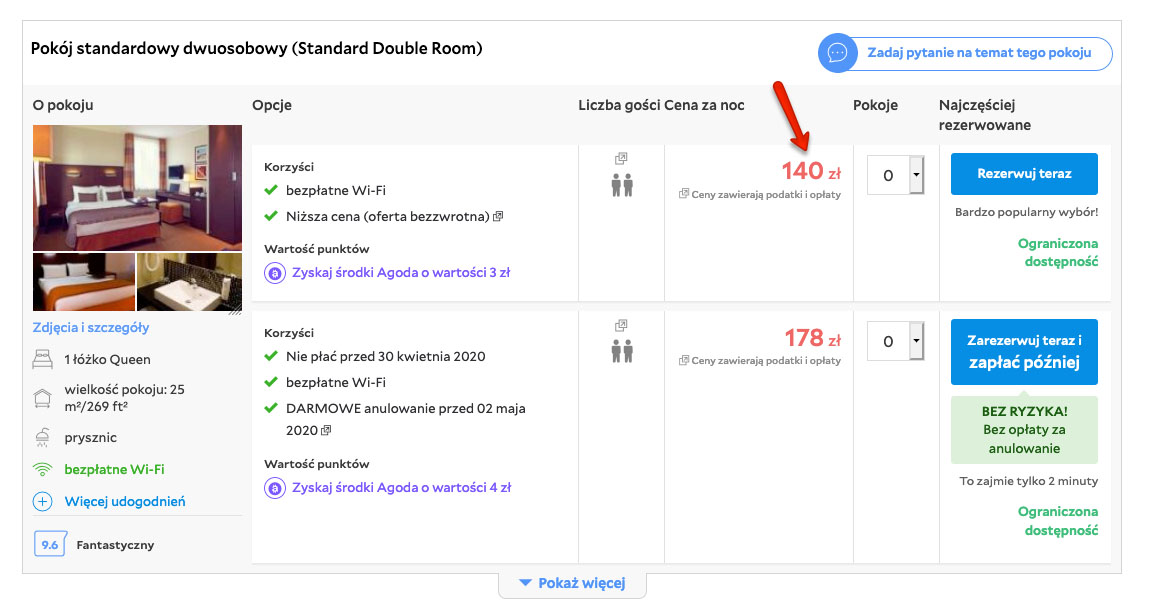The width and height of the screenshot is (1149, 608).
Task: Click the info icon next to Niższa cena offer
Action: (498, 216)
